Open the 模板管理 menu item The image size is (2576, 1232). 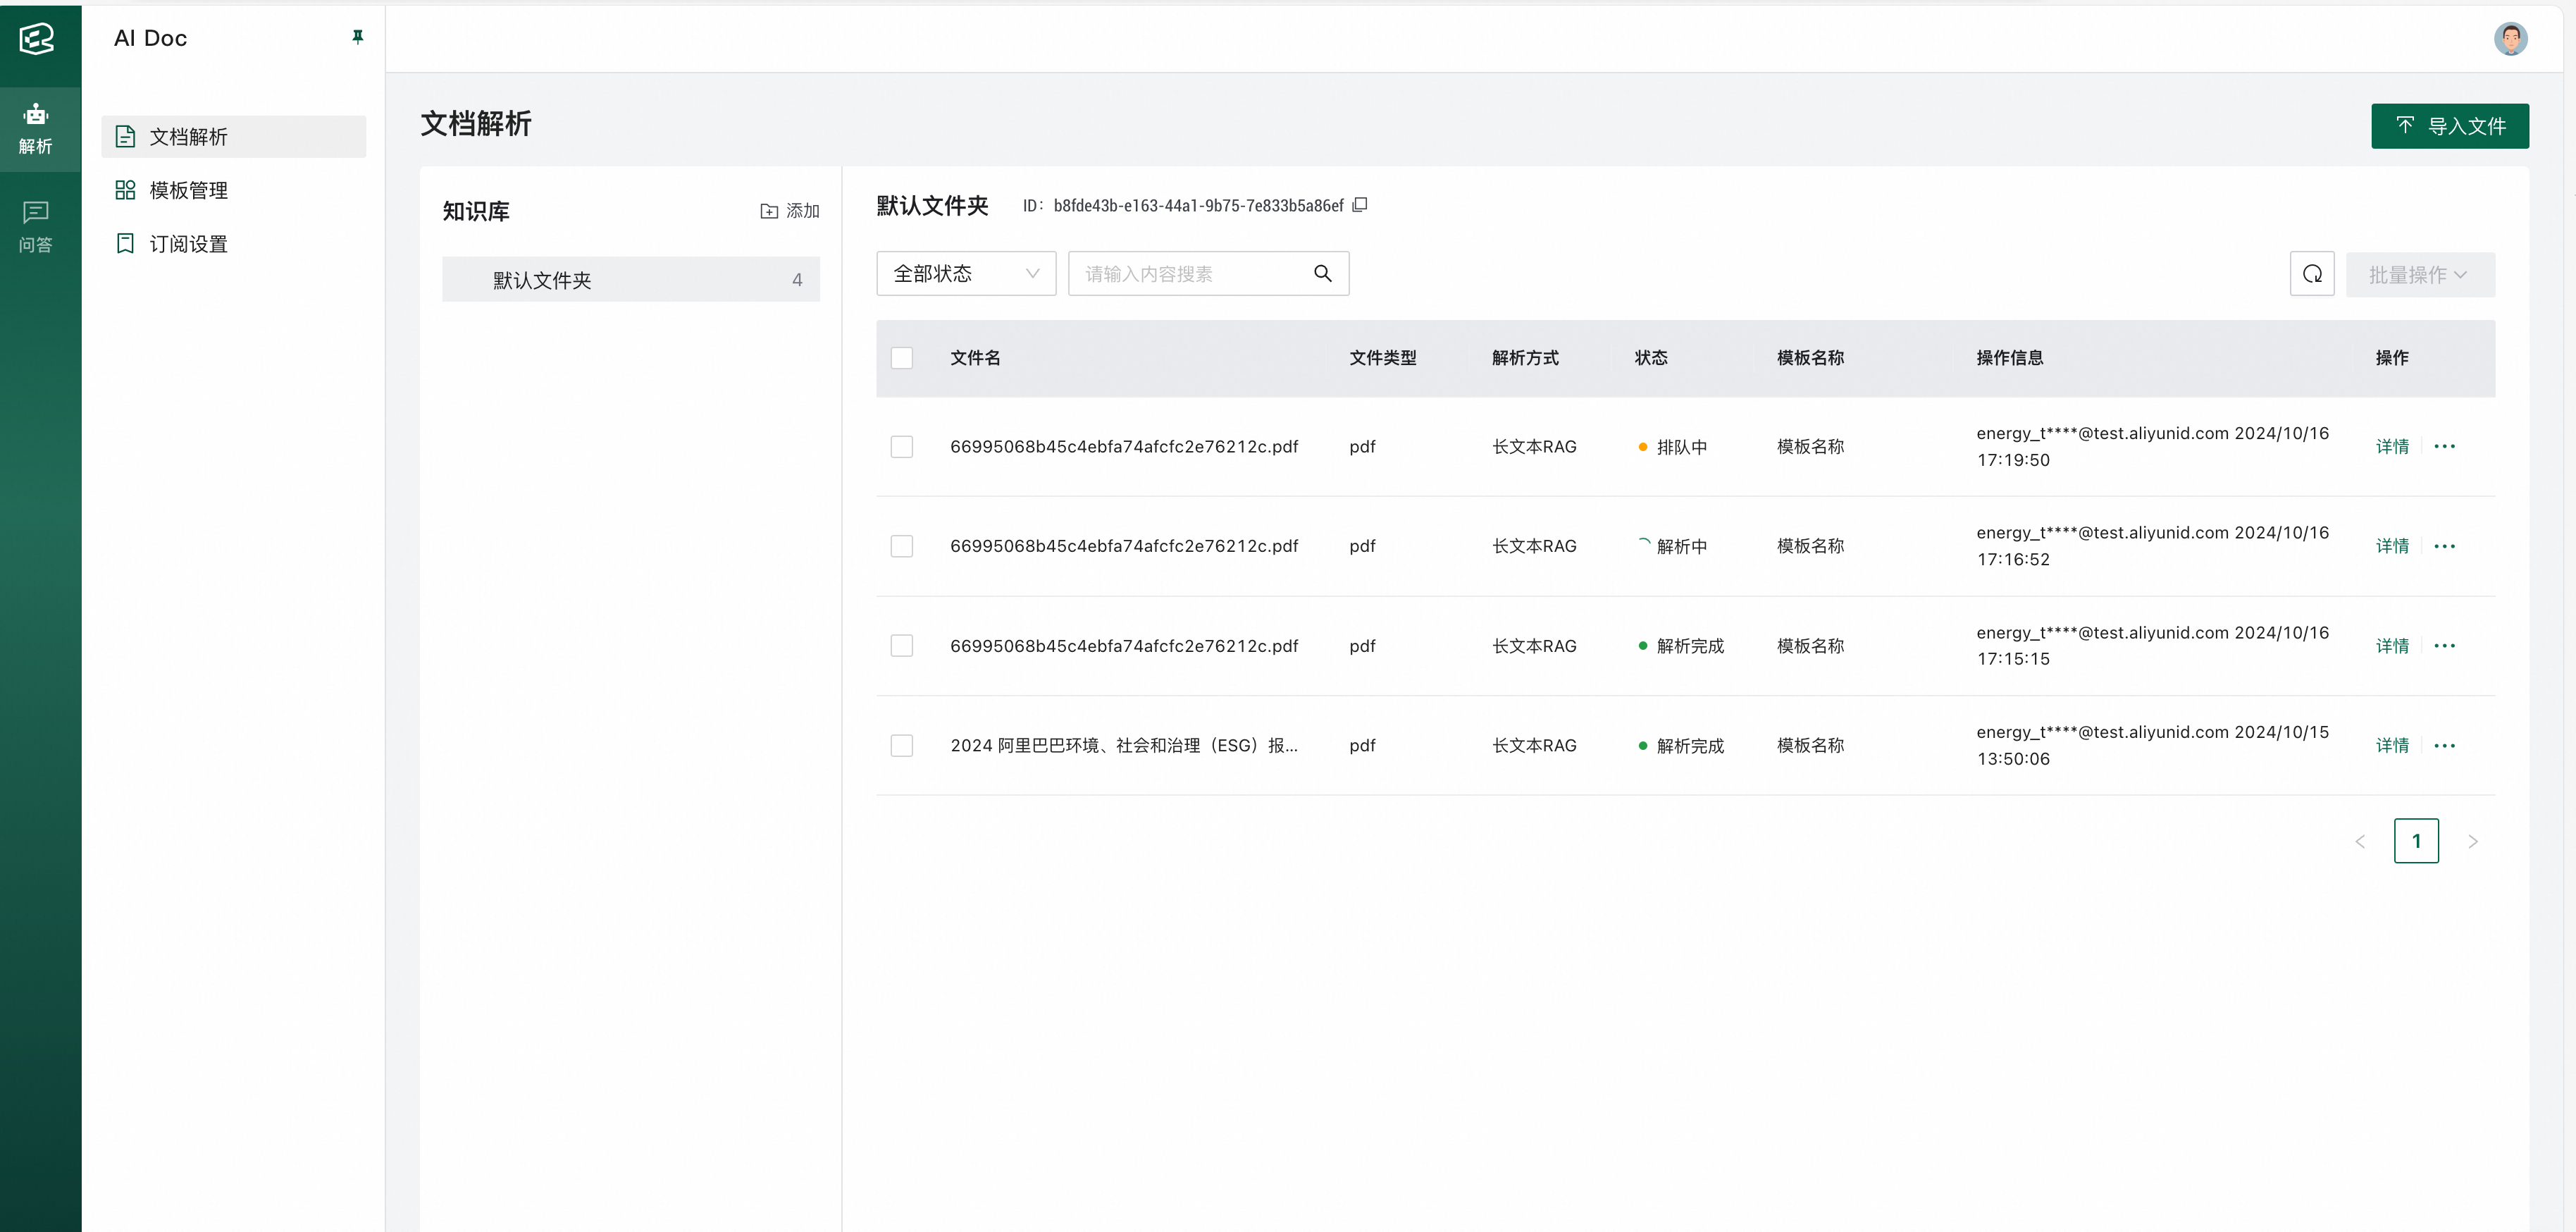[x=233, y=190]
